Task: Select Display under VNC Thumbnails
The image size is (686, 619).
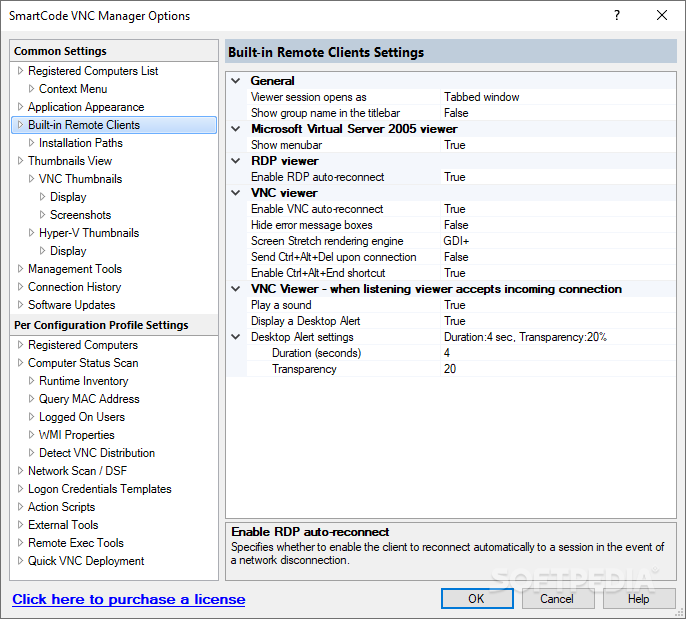Action: click(x=68, y=197)
